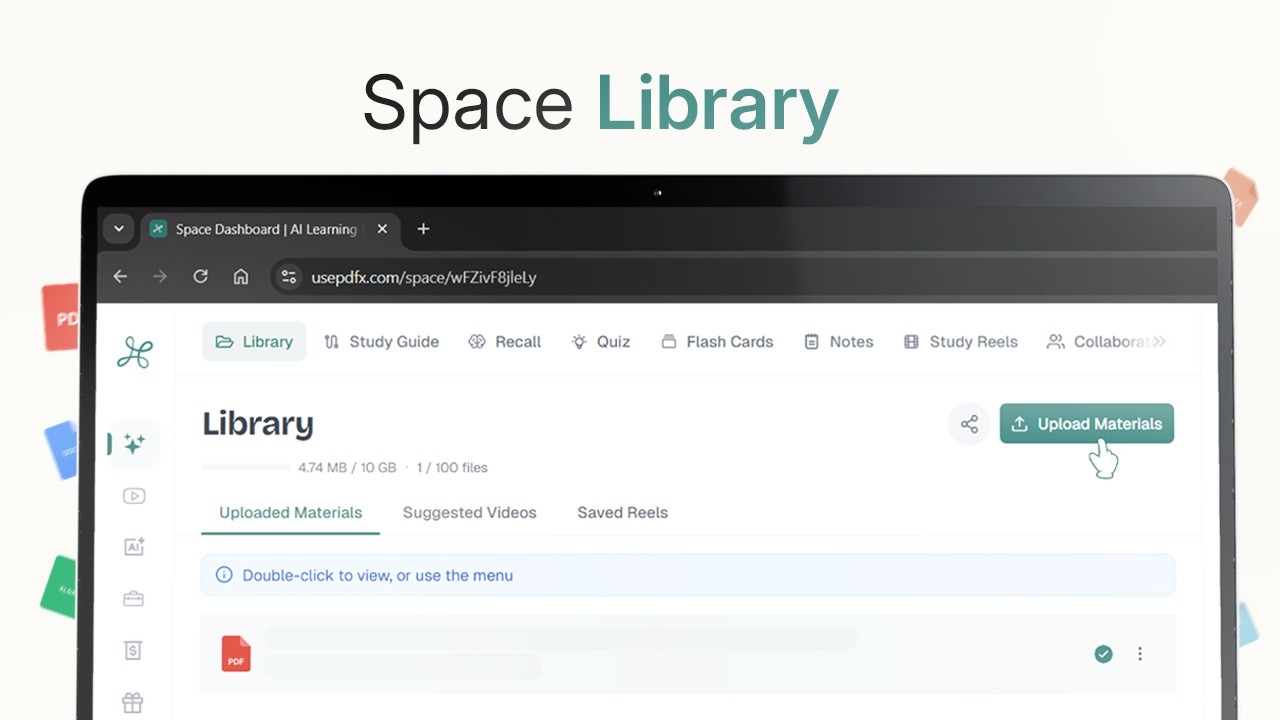Screen dimensions: 1280x720
Task: Switch to Notes tab
Action: pyautogui.click(x=838, y=341)
